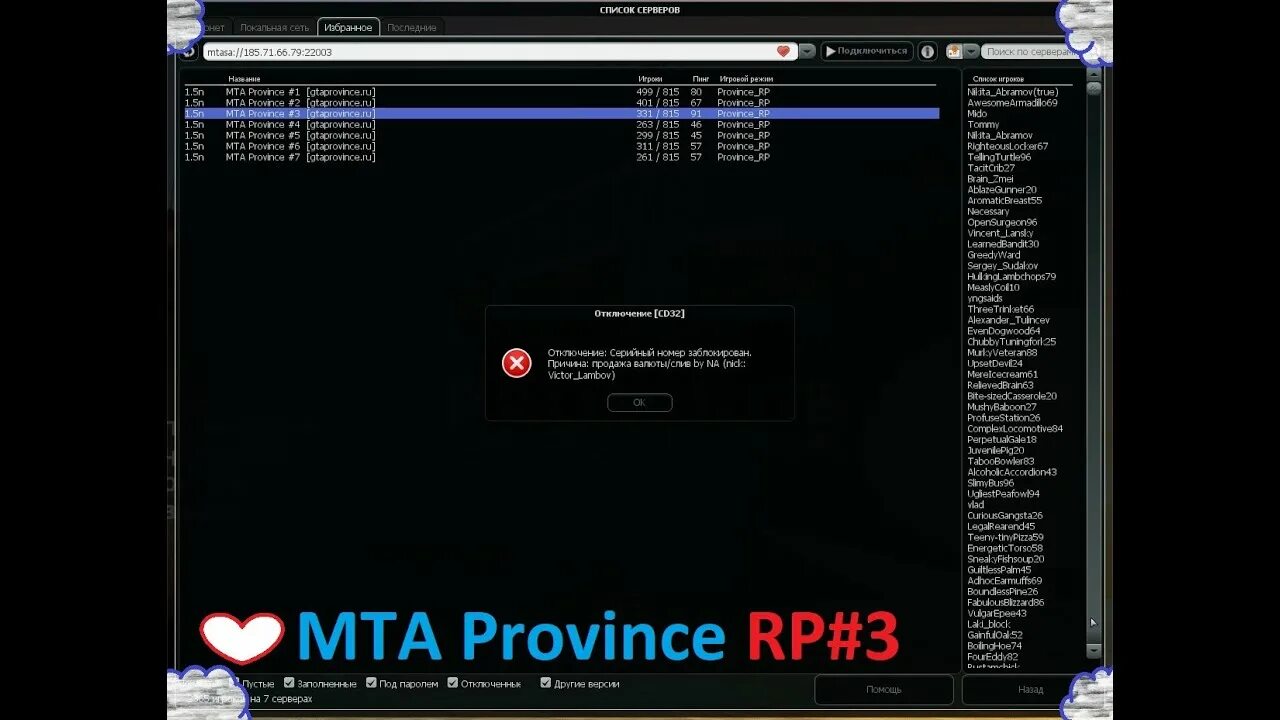Select server row MTA Province #6
Image resolution: width=1280 pixels, height=720 pixels.
pyautogui.click(x=561, y=146)
